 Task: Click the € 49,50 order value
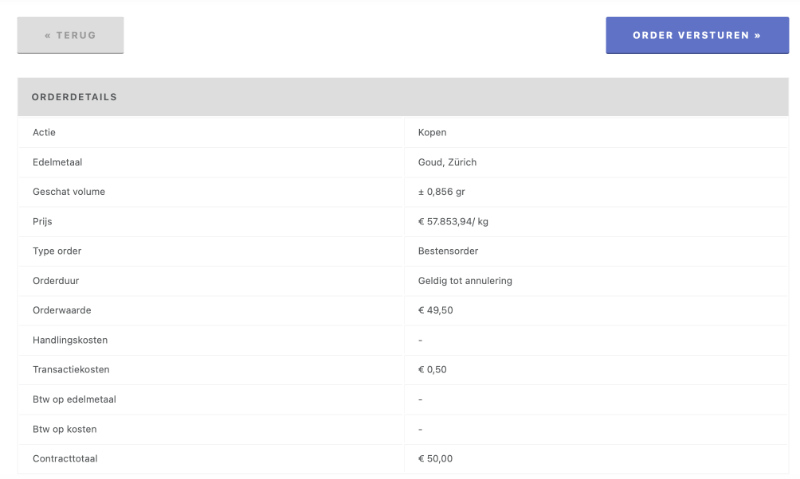pos(435,310)
